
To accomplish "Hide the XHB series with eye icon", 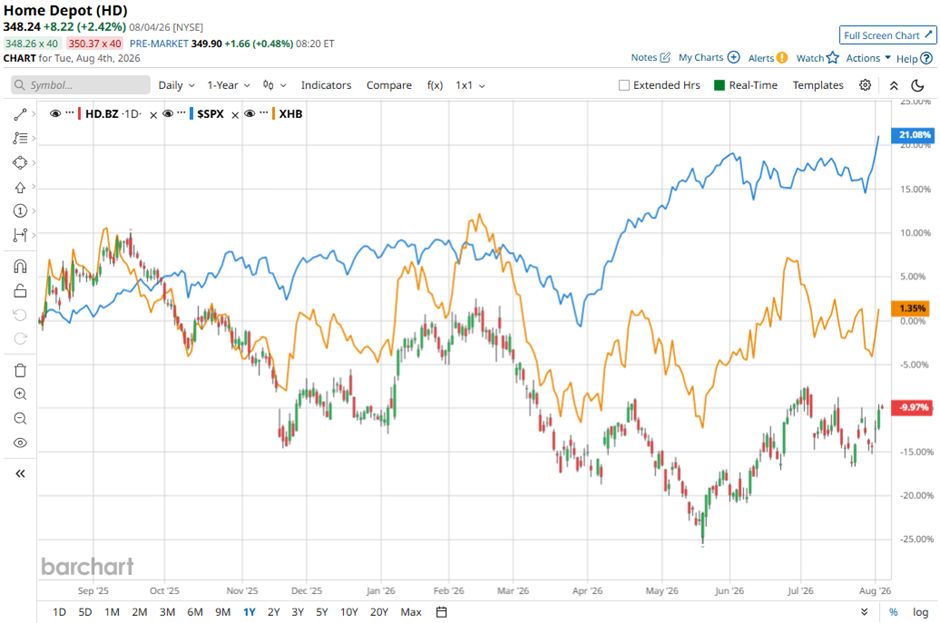I will click(249, 113).
